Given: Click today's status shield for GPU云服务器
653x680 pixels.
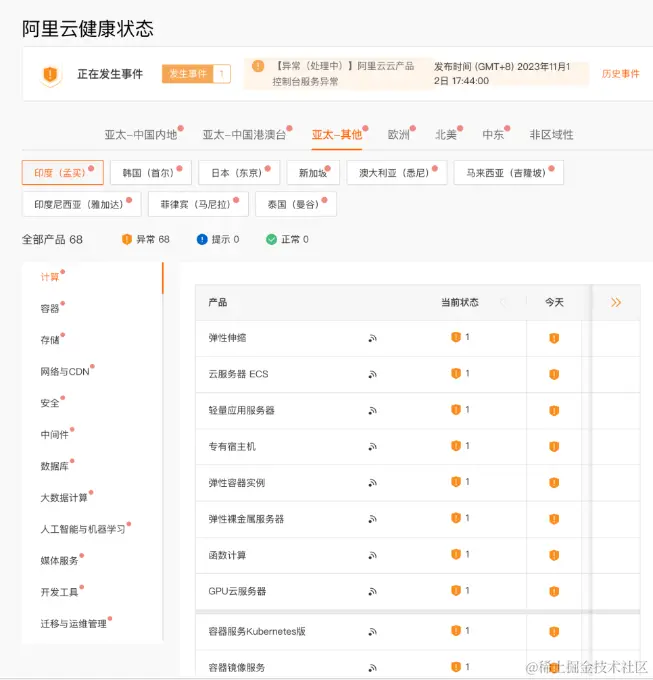Looking at the screenshot, I should (554, 592).
